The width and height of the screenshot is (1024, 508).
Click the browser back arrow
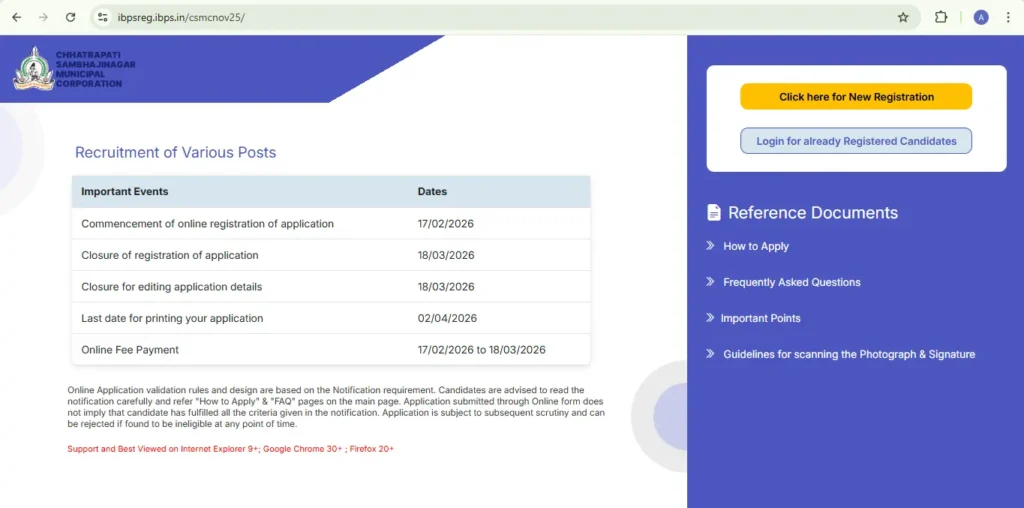pyautogui.click(x=16, y=17)
